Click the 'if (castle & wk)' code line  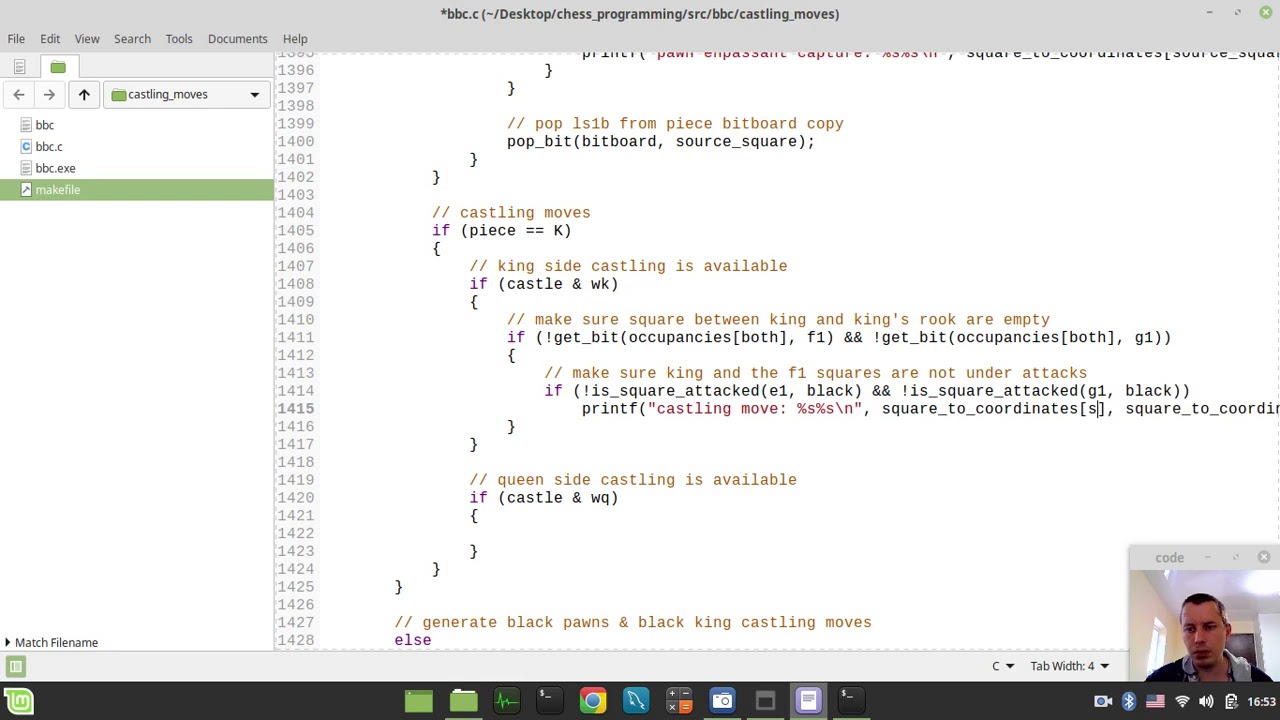[544, 284]
